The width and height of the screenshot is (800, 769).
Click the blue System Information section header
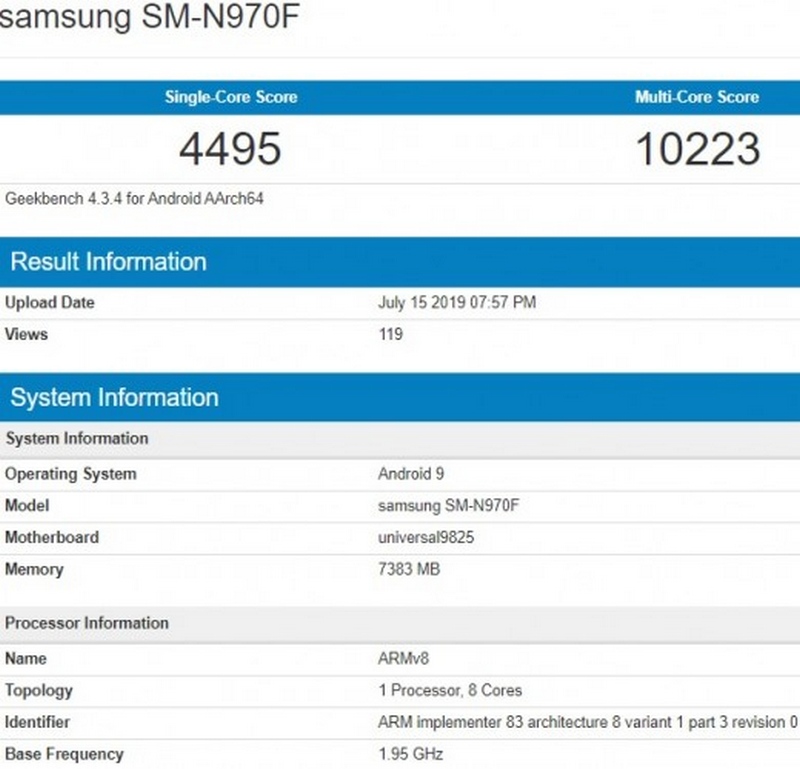400,398
